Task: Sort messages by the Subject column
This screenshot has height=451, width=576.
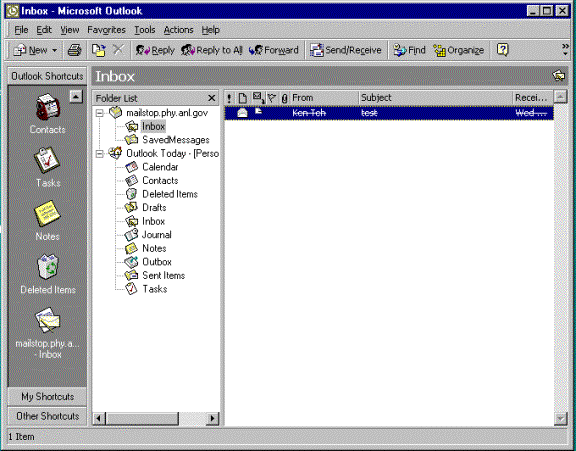Action: [435, 98]
